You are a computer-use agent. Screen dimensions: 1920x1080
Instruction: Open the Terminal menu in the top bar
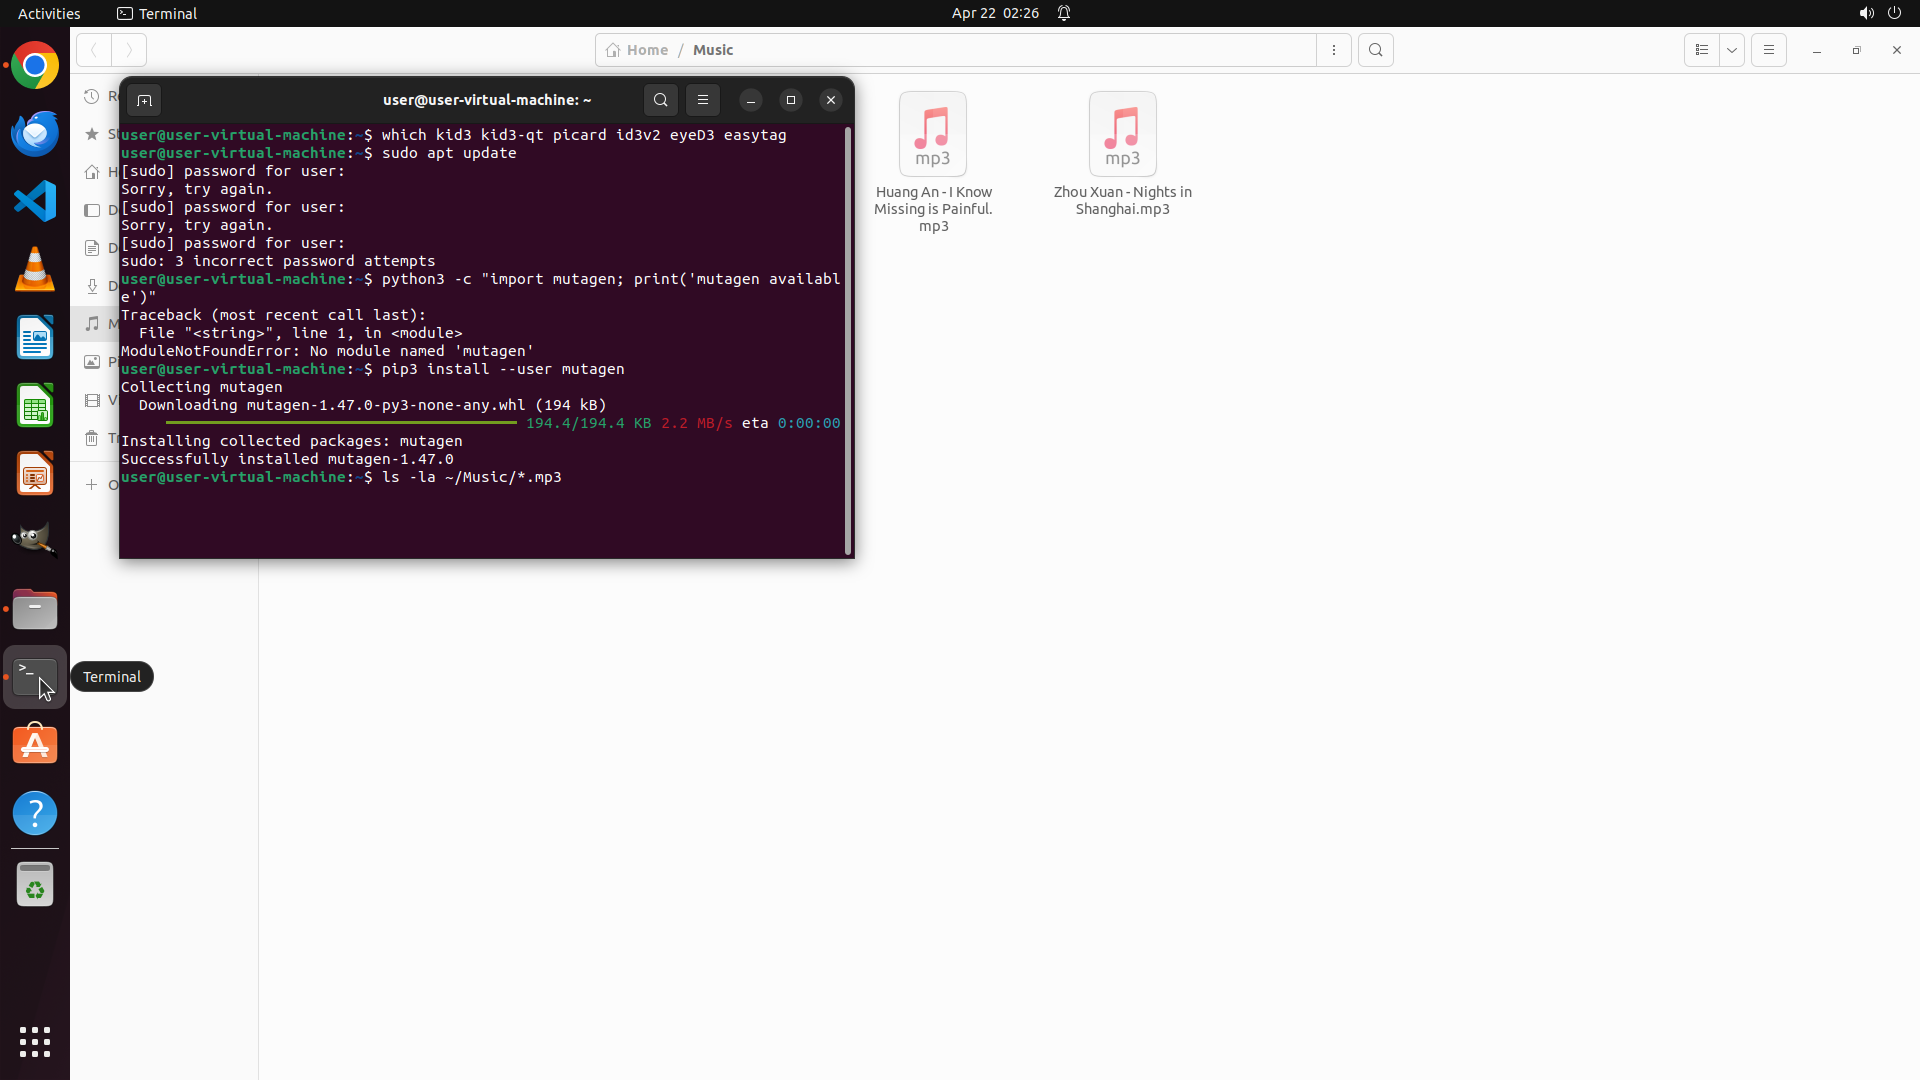[157, 13]
